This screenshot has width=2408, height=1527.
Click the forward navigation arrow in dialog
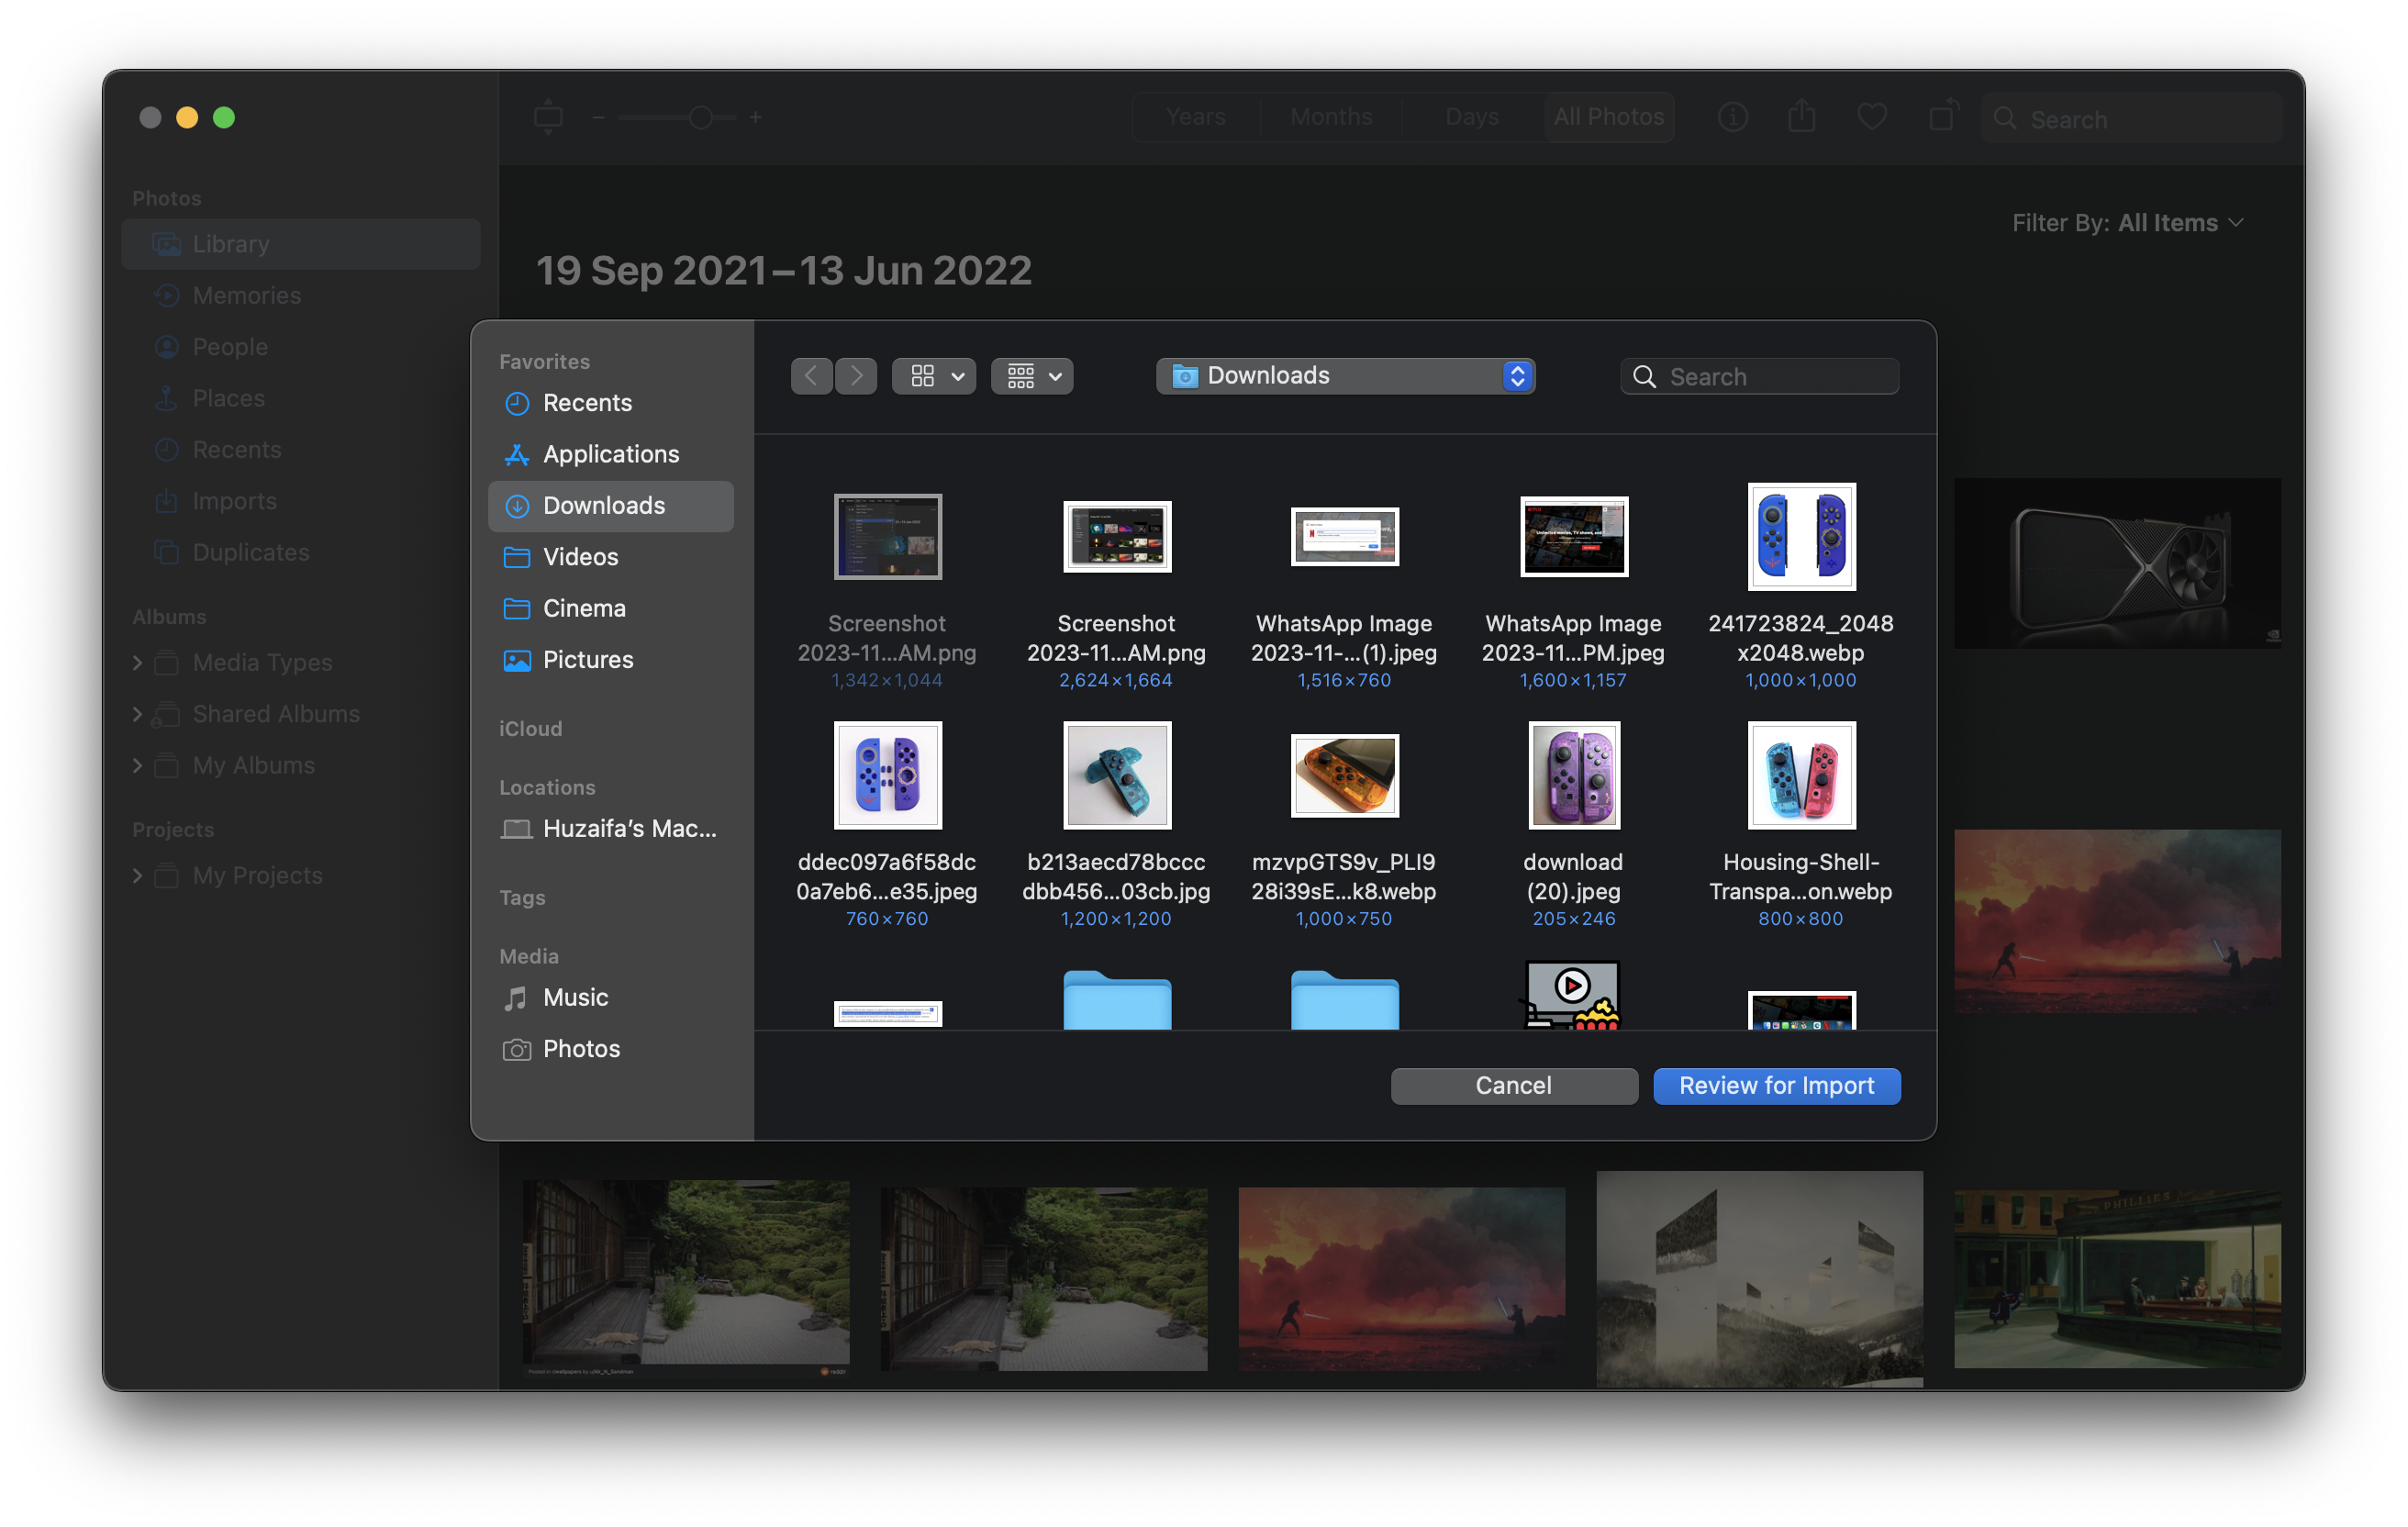tap(856, 376)
